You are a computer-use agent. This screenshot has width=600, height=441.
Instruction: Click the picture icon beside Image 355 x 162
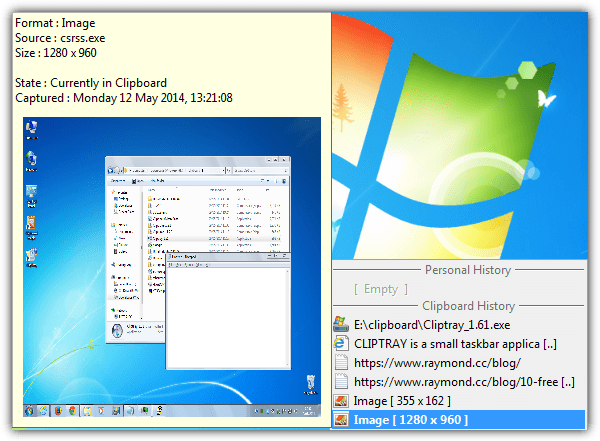pyautogui.click(x=341, y=401)
